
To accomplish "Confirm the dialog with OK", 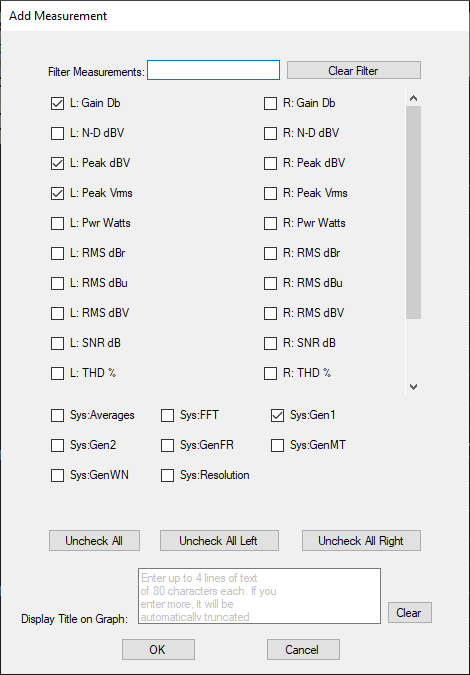I will (x=158, y=649).
